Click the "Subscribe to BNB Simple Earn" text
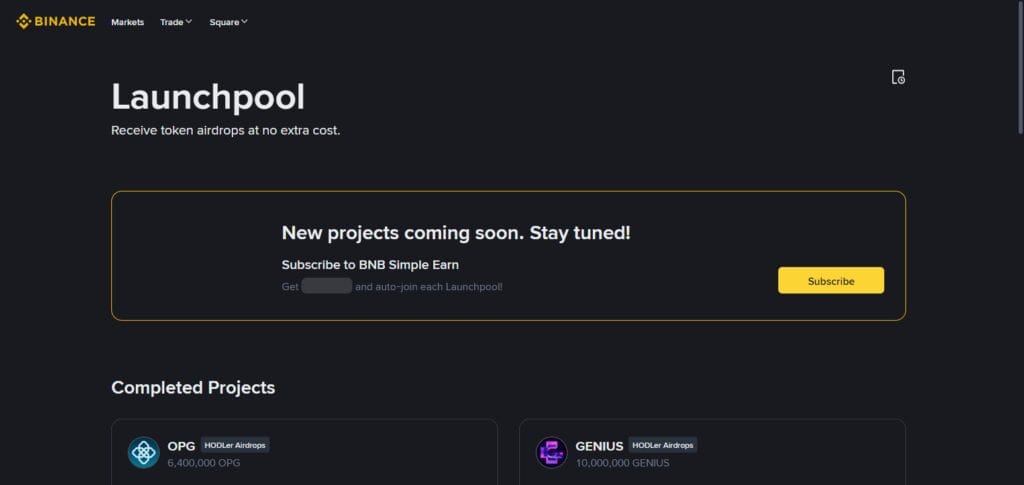 (x=370, y=265)
